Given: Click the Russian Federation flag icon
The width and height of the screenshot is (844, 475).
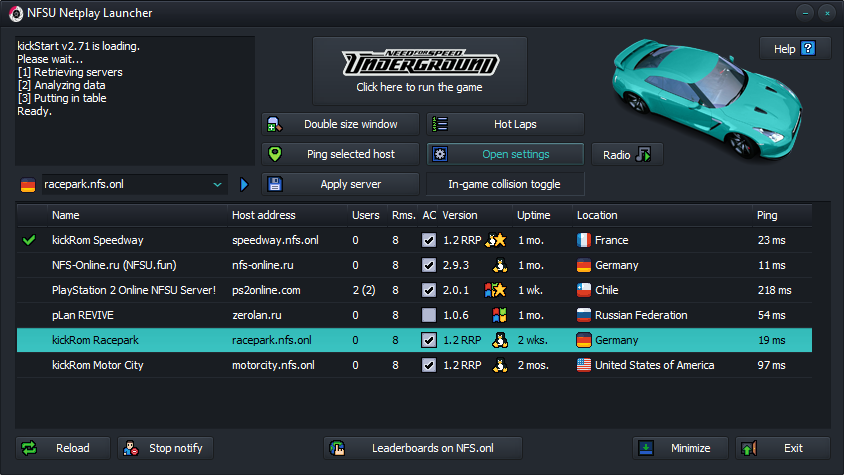Looking at the screenshot, I should (x=583, y=315).
